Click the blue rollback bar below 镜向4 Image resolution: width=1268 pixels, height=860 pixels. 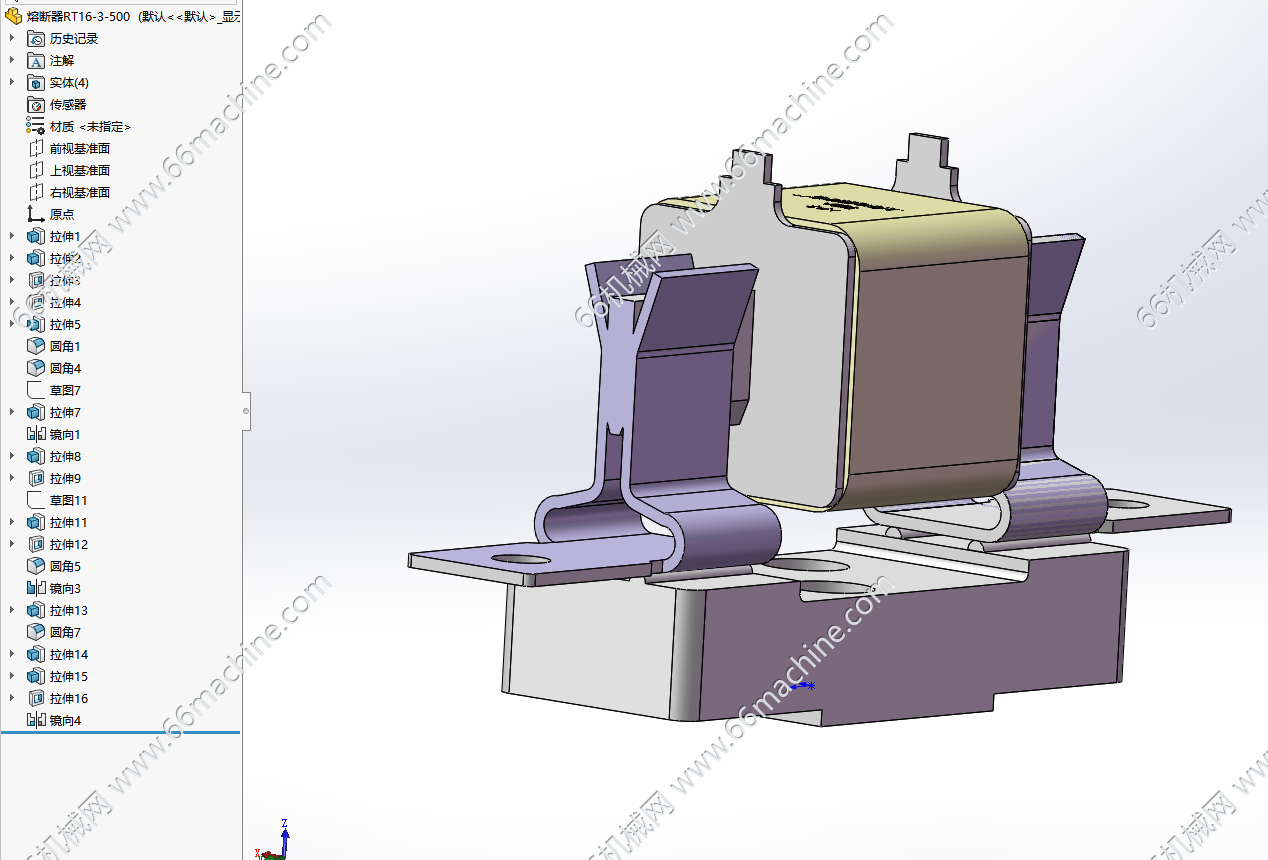pos(120,732)
